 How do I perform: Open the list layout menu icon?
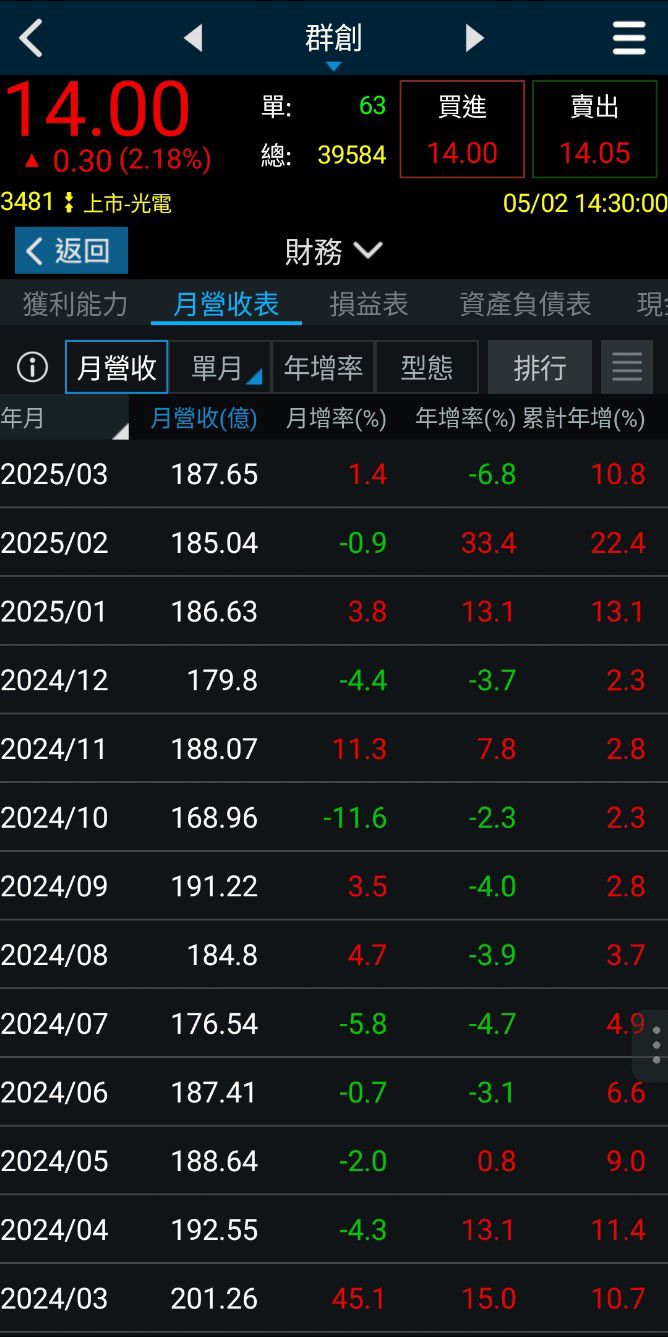tap(627, 367)
